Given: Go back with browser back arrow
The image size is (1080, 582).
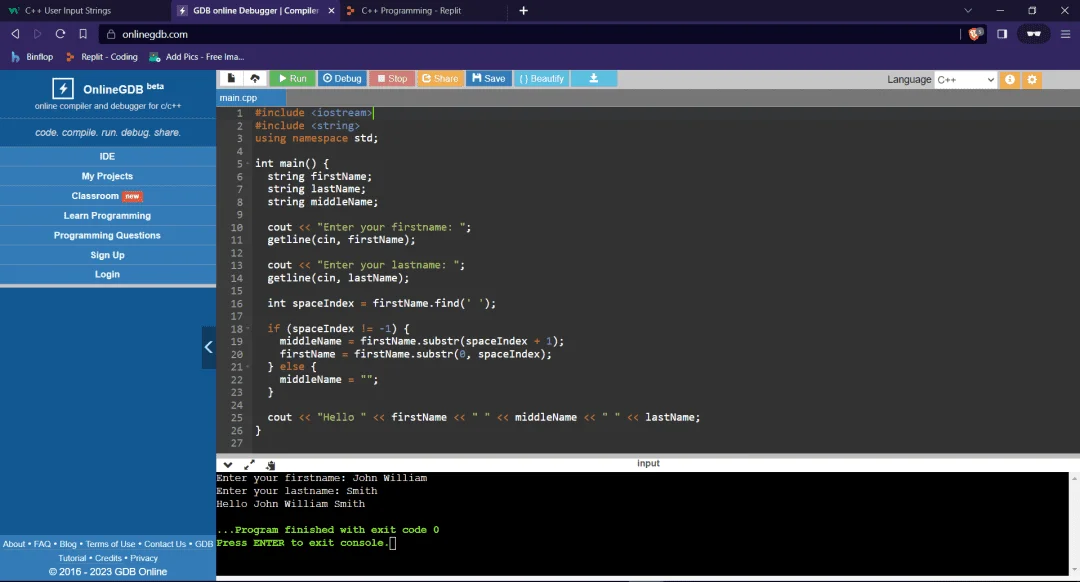Looking at the screenshot, I should [x=15, y=34].
